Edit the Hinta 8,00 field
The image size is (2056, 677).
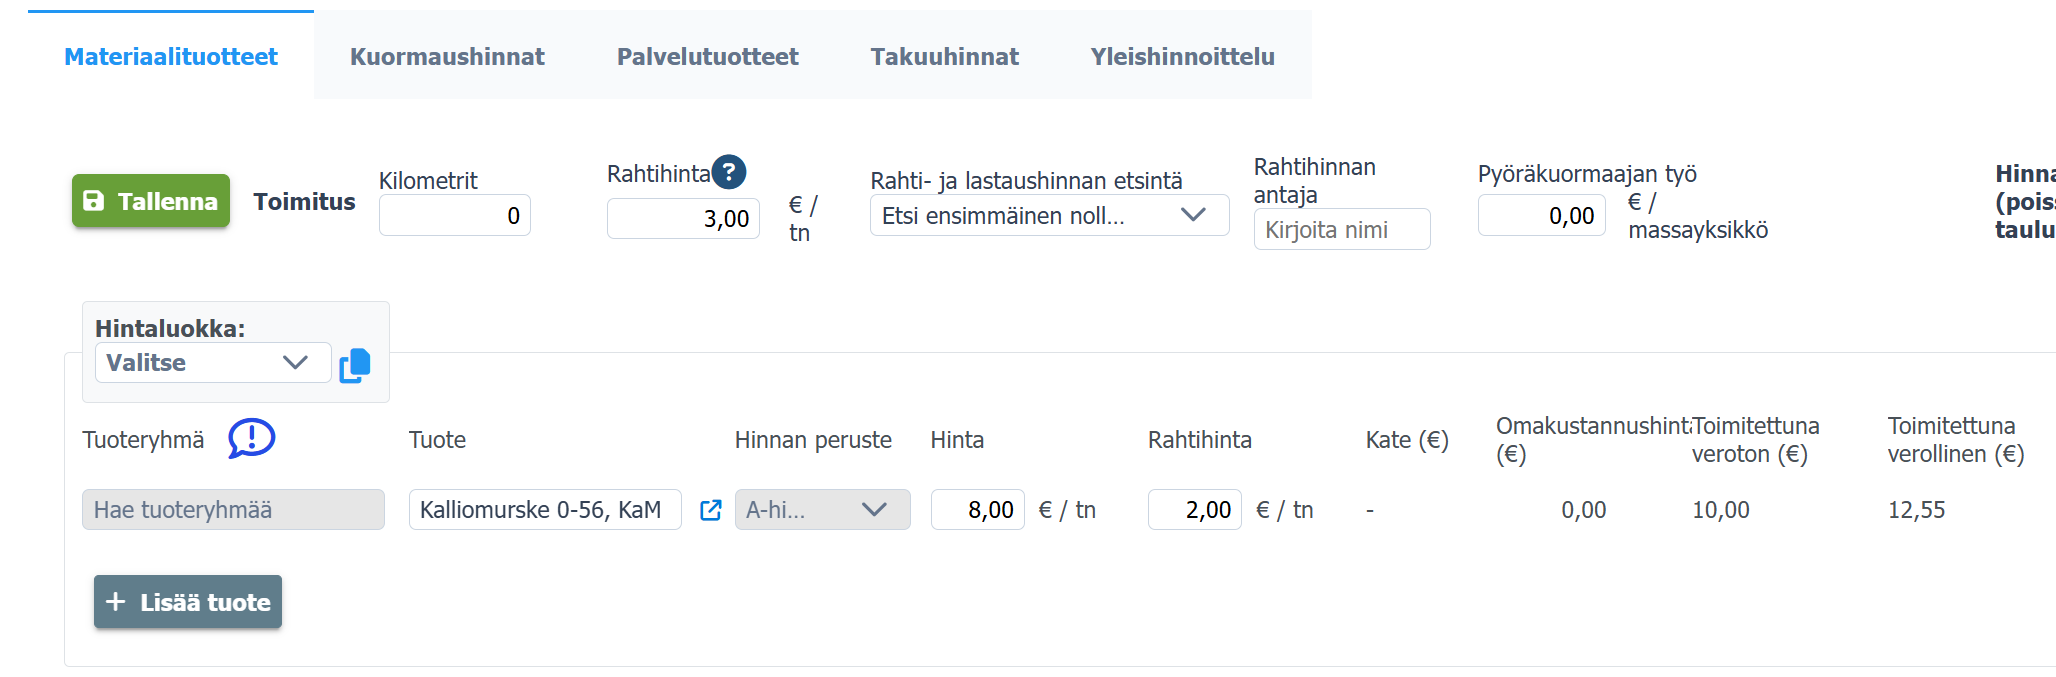click(x=977, y=510)
